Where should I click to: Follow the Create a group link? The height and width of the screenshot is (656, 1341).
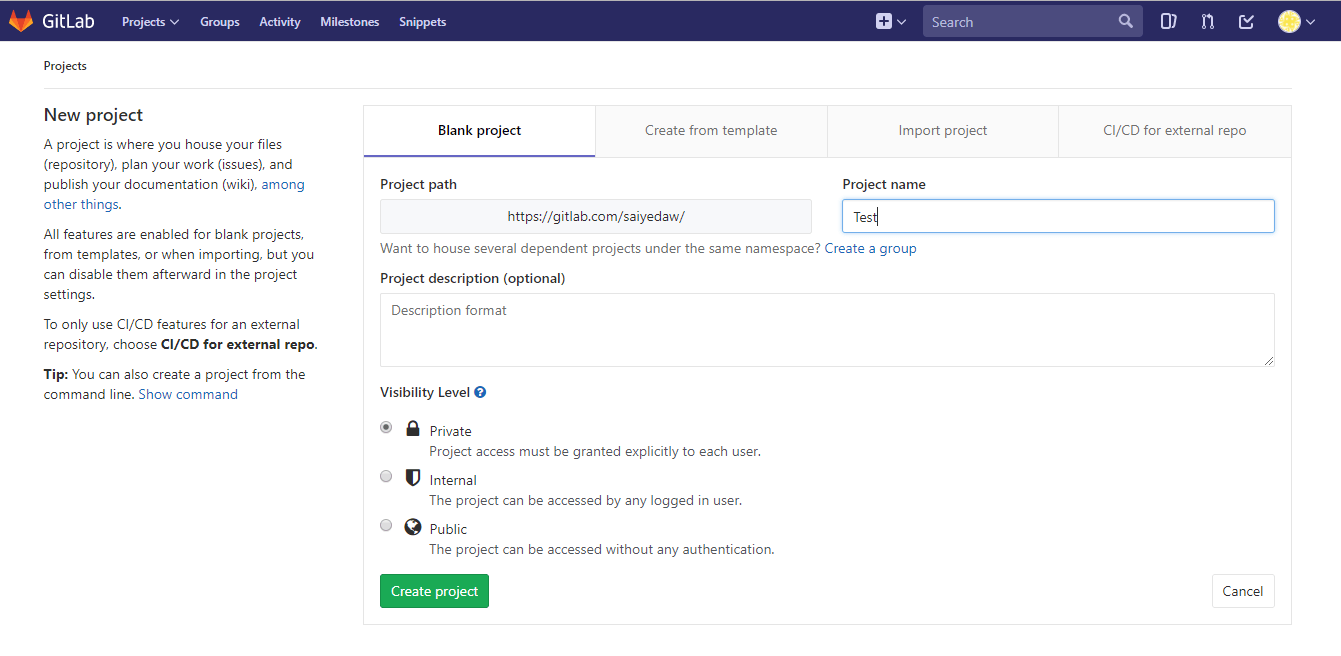coord(870,248)
